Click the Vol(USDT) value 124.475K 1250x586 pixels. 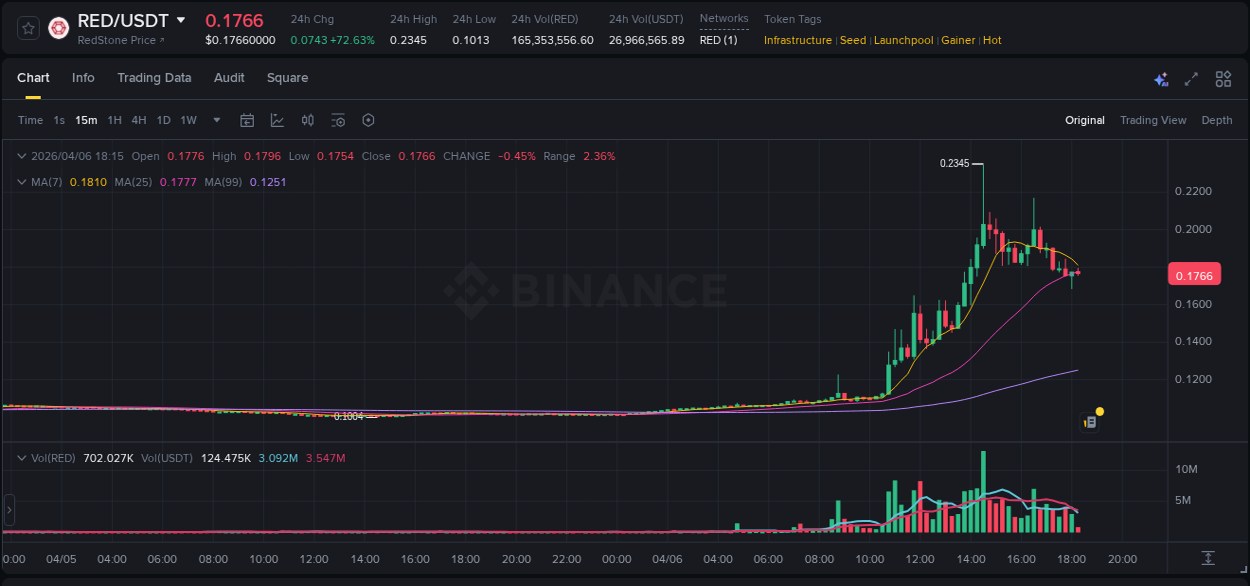pos(227,458)
